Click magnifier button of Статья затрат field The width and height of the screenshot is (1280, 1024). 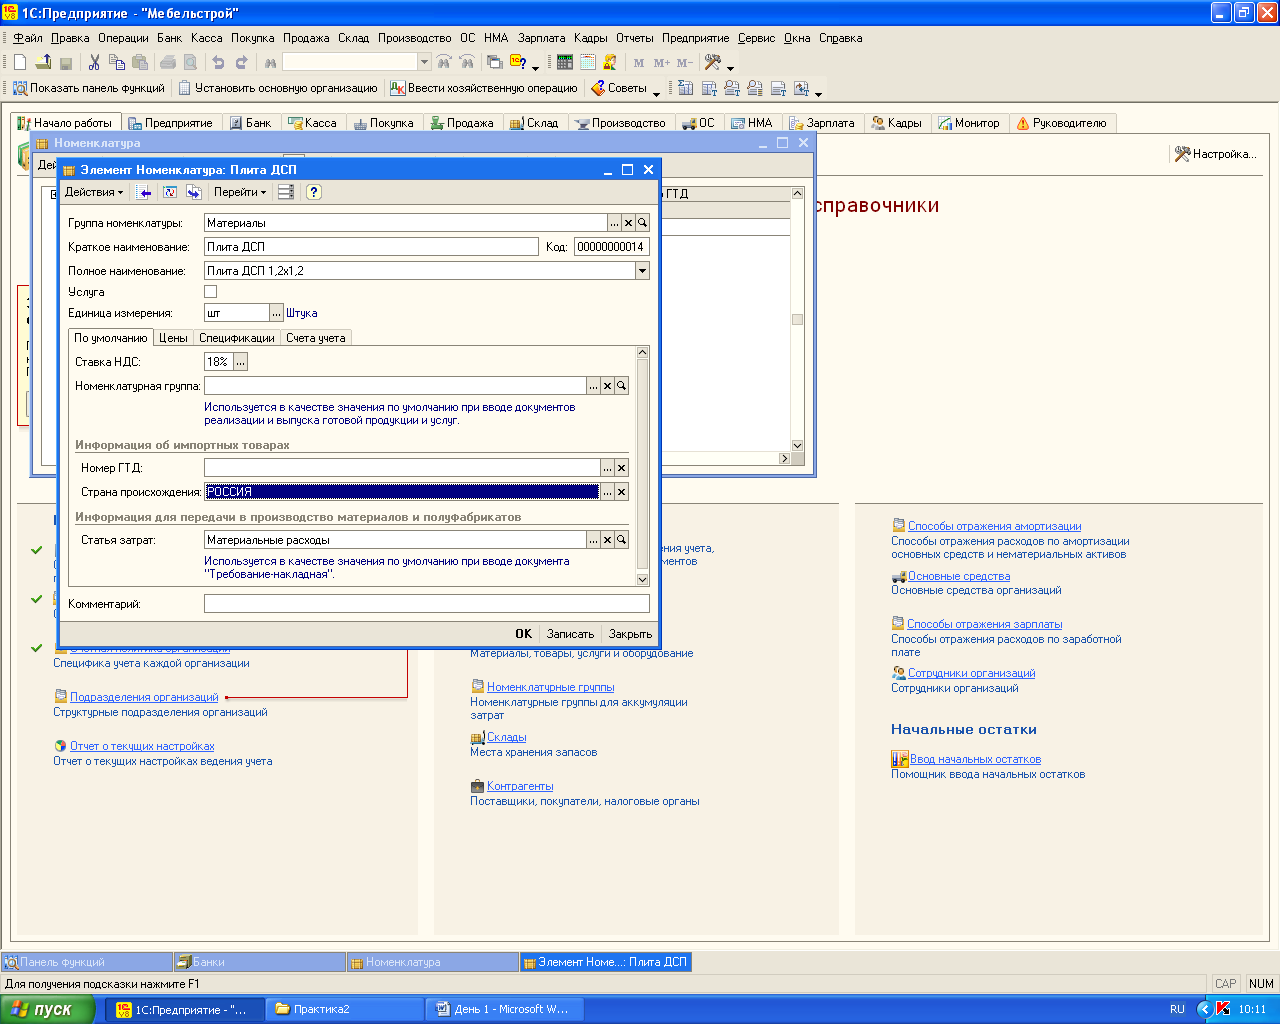(621, 540)
